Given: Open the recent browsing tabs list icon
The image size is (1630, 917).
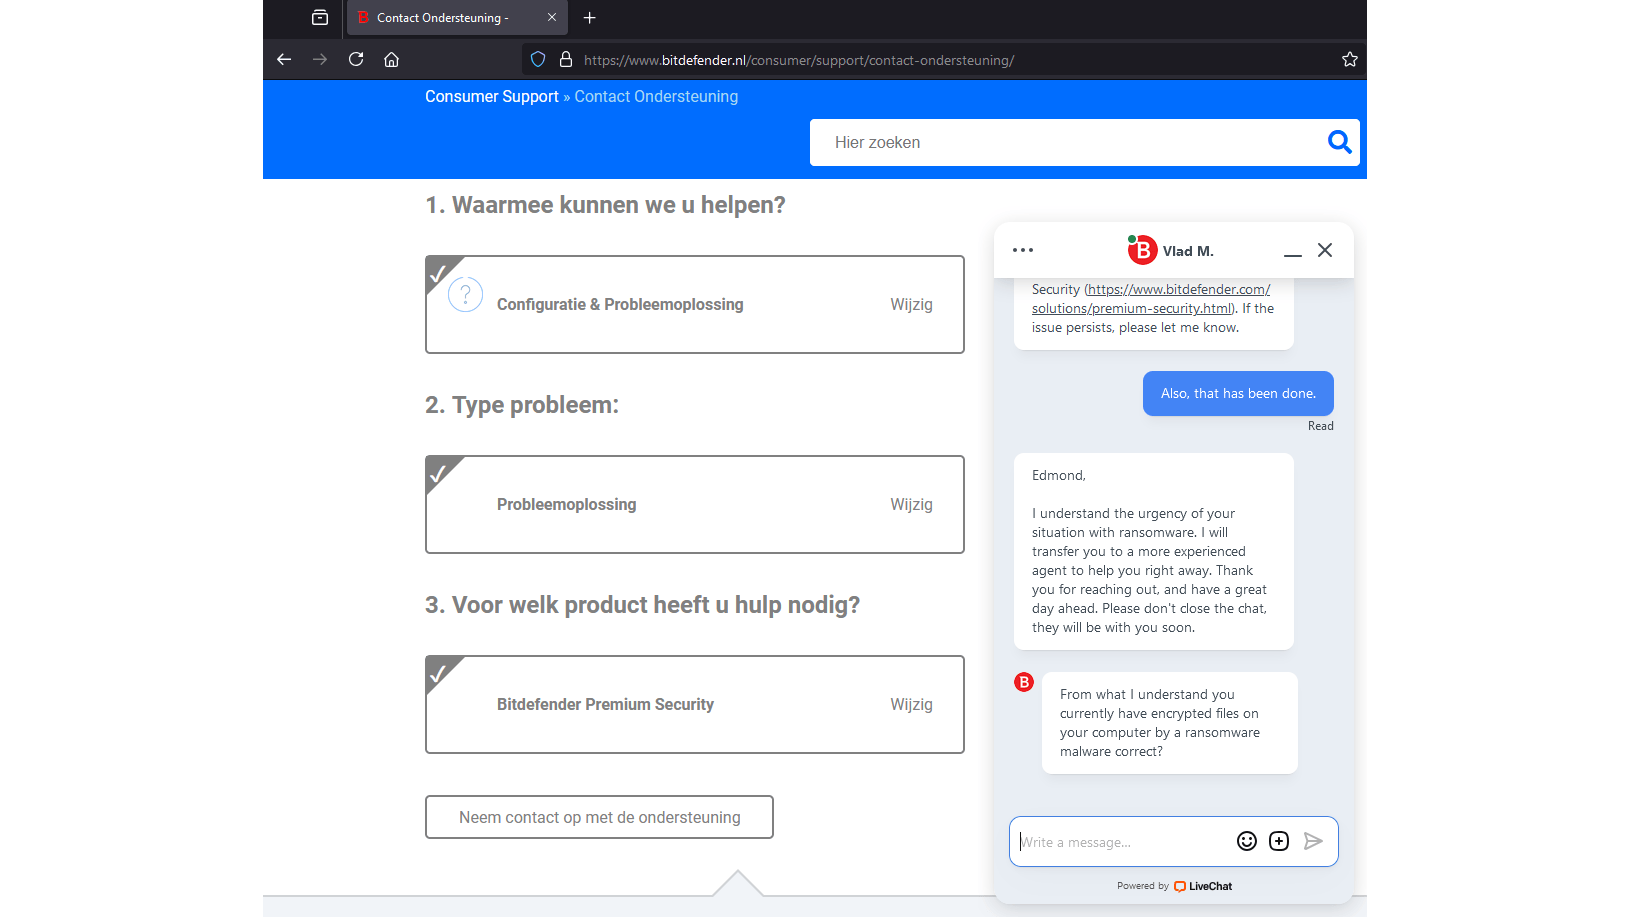Looking at the screenshot, I should [x=320, y=17].
